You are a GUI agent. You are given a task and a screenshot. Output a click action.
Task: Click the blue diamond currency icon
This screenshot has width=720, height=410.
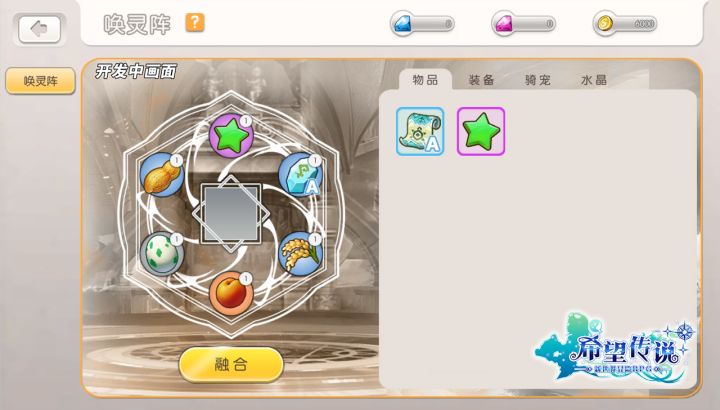point(403,24)
